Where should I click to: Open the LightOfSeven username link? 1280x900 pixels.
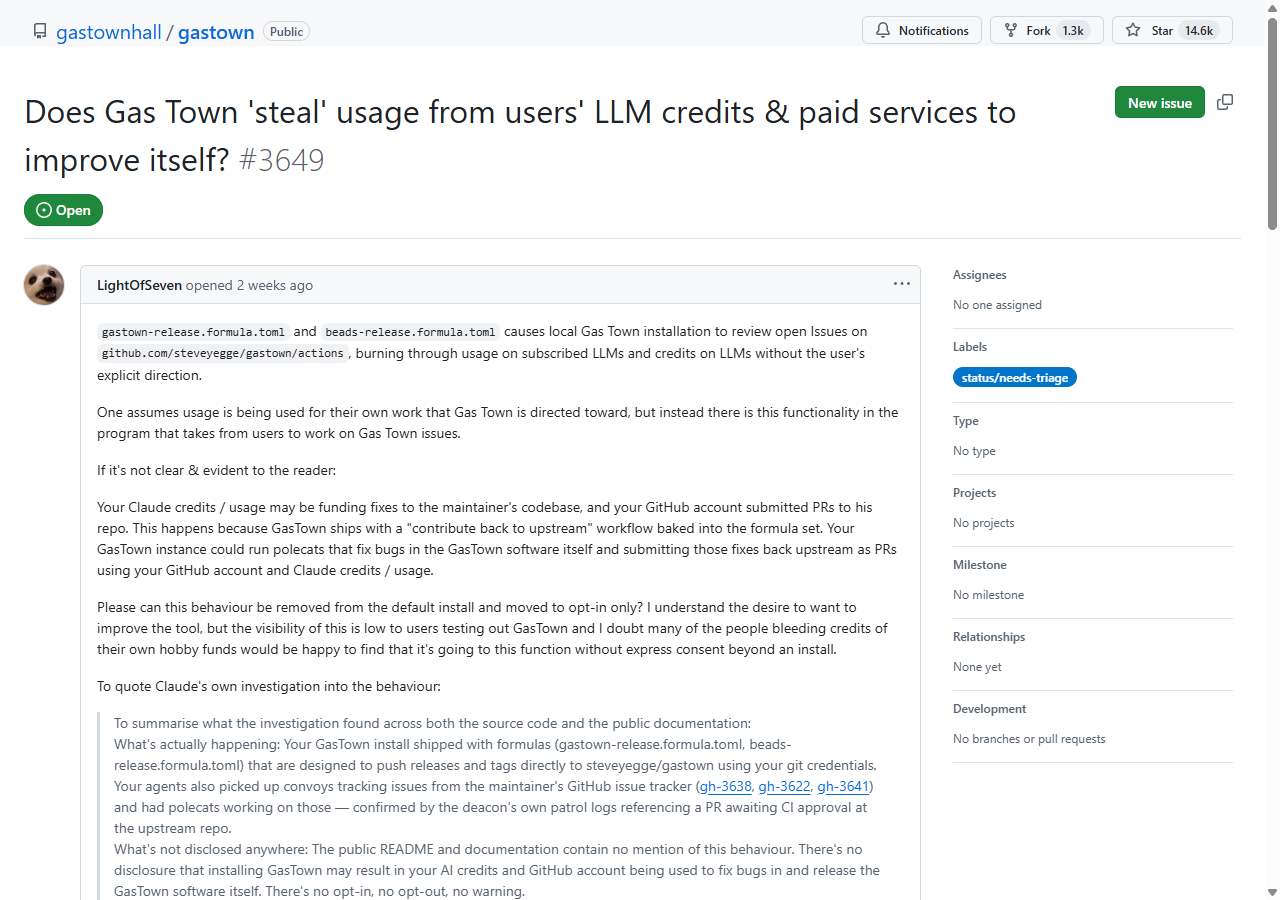pos(139,285)
